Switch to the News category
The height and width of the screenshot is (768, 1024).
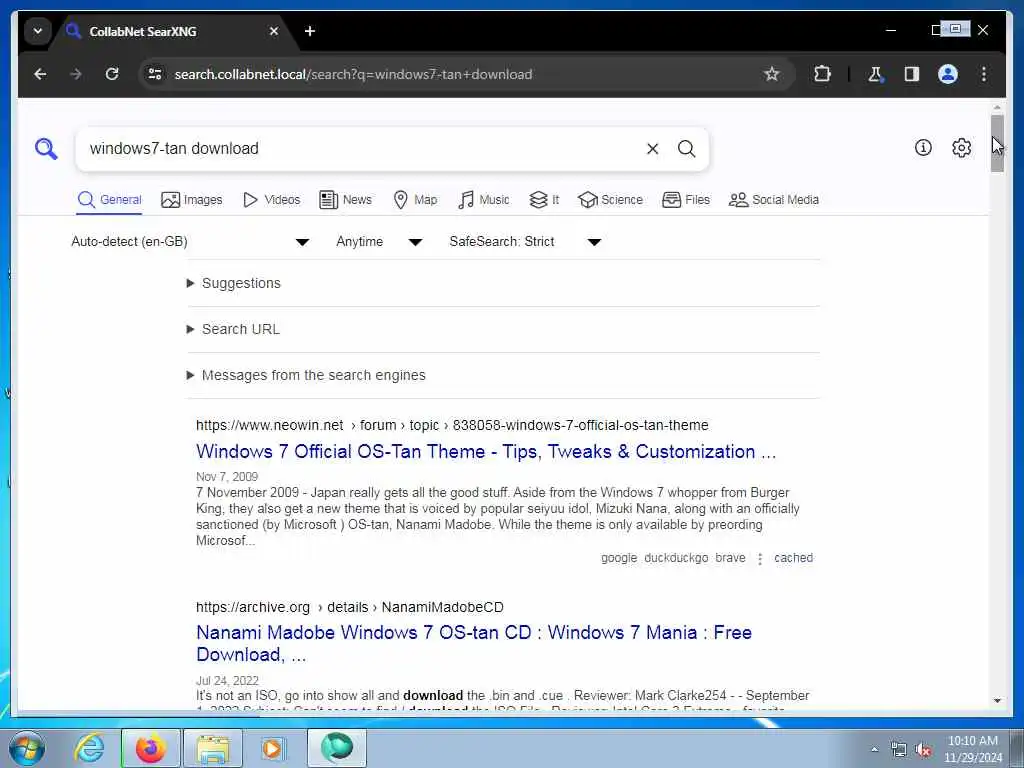point(345,200)
